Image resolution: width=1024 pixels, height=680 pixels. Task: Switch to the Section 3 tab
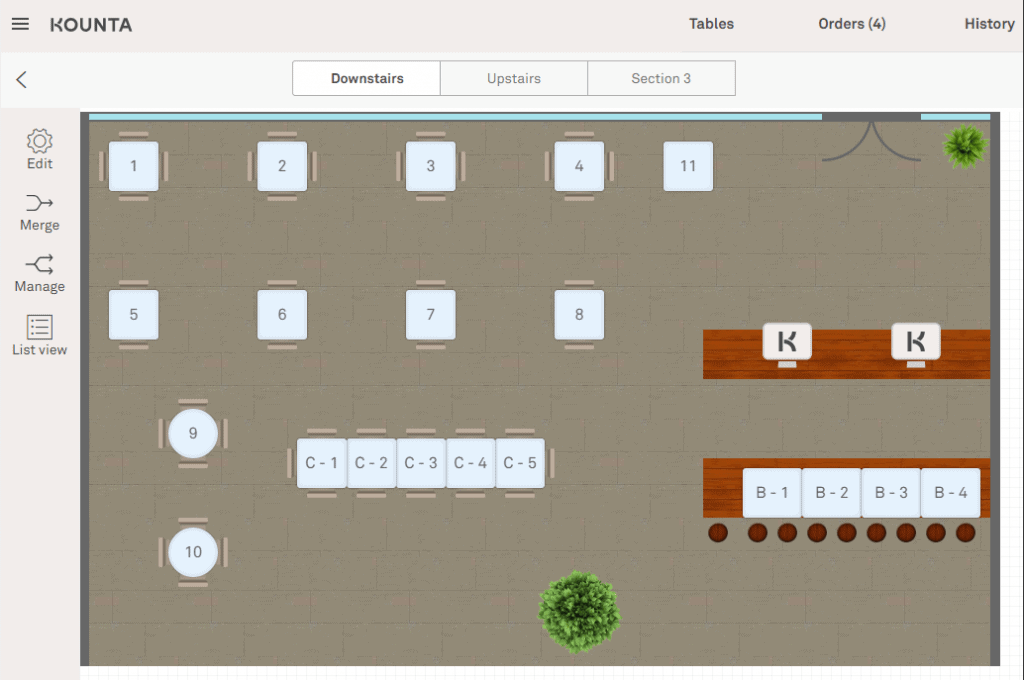(x=661, y=78)
